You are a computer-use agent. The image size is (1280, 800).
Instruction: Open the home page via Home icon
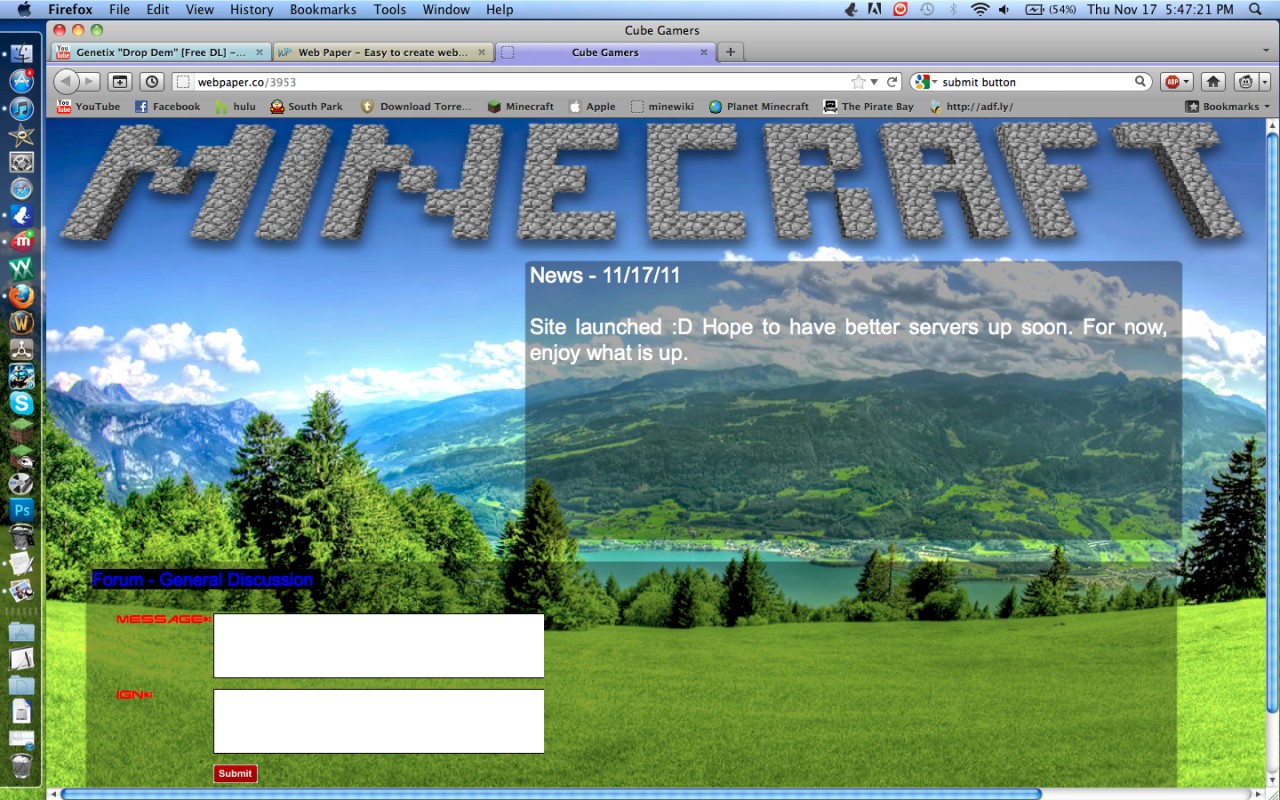(x=1212, y=81)
